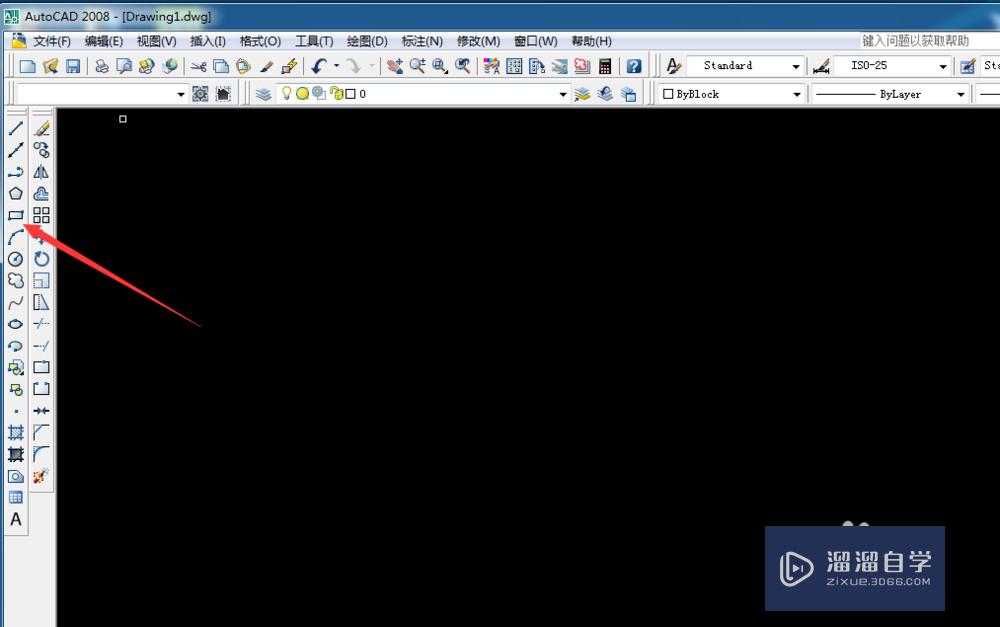Open the 修改(M) menu
The height and width of the screenshot is (627, 1000).
478,41
